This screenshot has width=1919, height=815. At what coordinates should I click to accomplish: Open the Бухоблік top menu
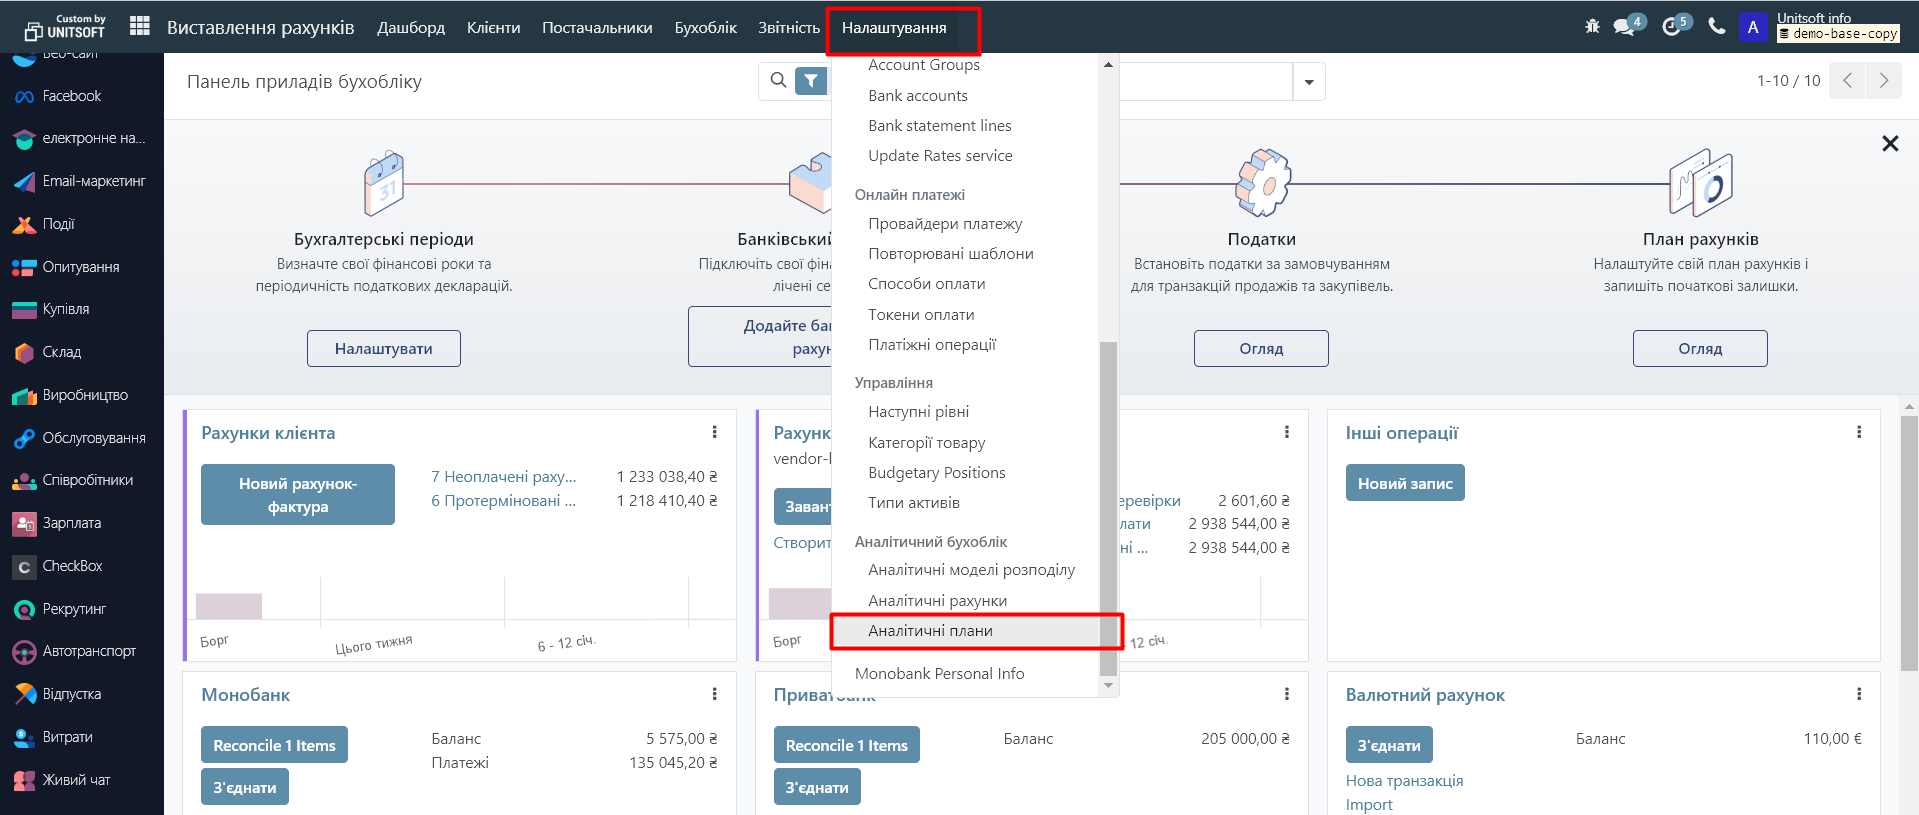click(705, 28)
